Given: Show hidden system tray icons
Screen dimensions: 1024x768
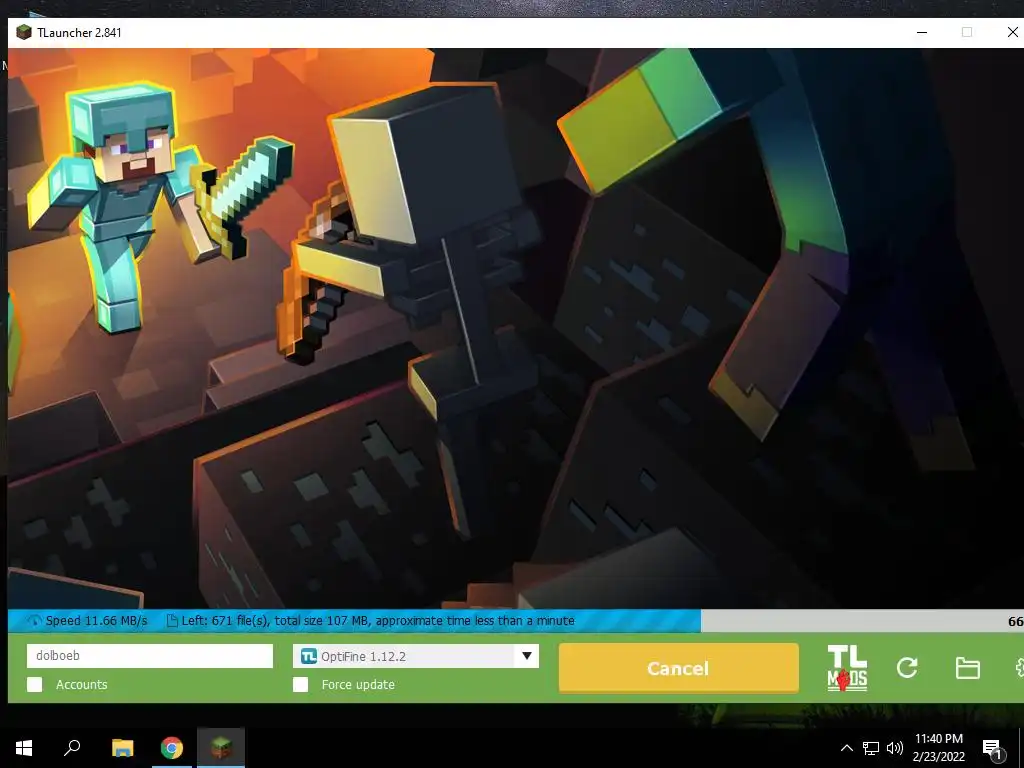Looking at the screenshot, I should tap(846, 748).
